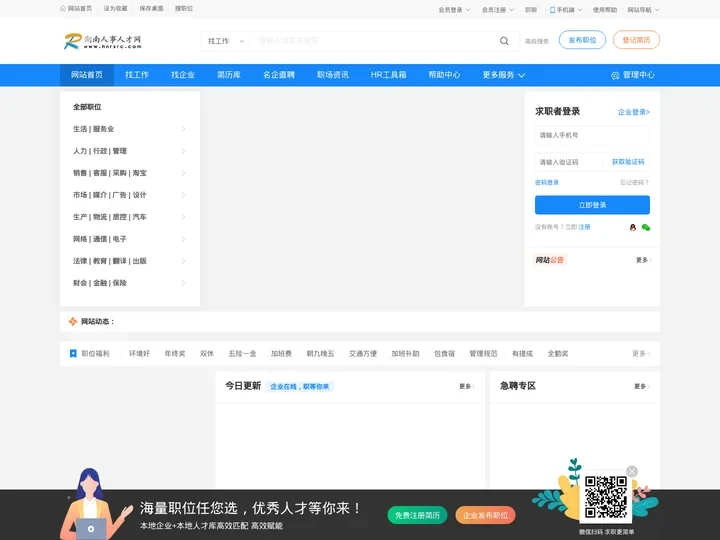Click the WeChat QR code image

point(606,497)
